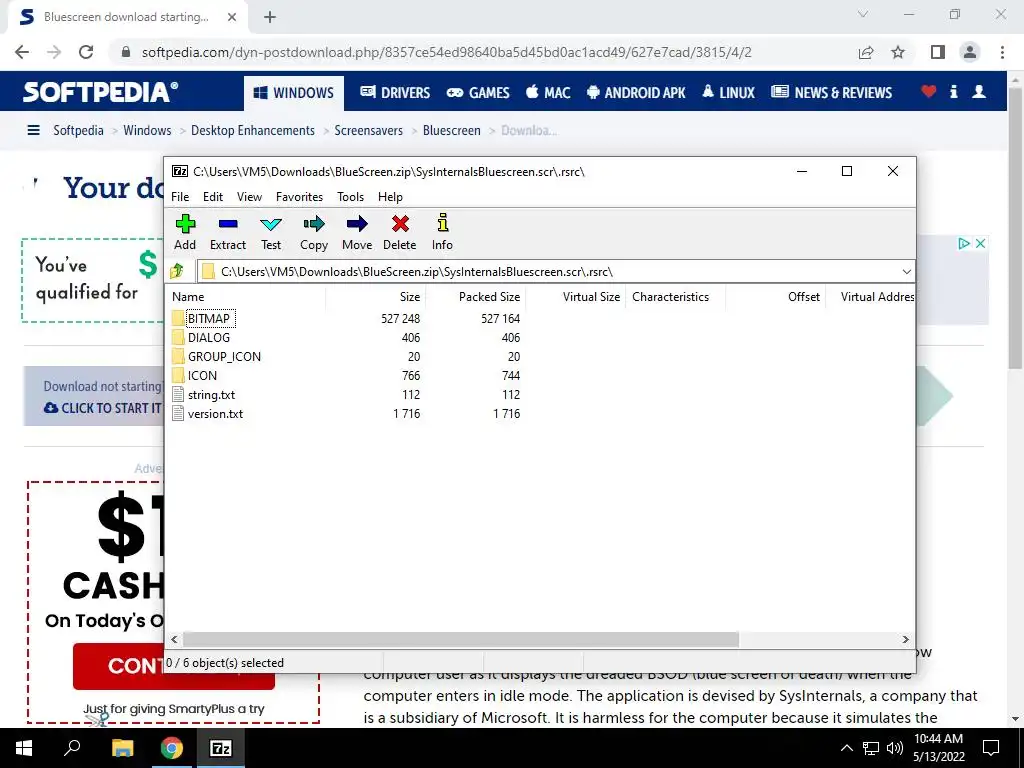Reload the Softpedia page
The image size is (1024, 768).
(x=86, y=52)
